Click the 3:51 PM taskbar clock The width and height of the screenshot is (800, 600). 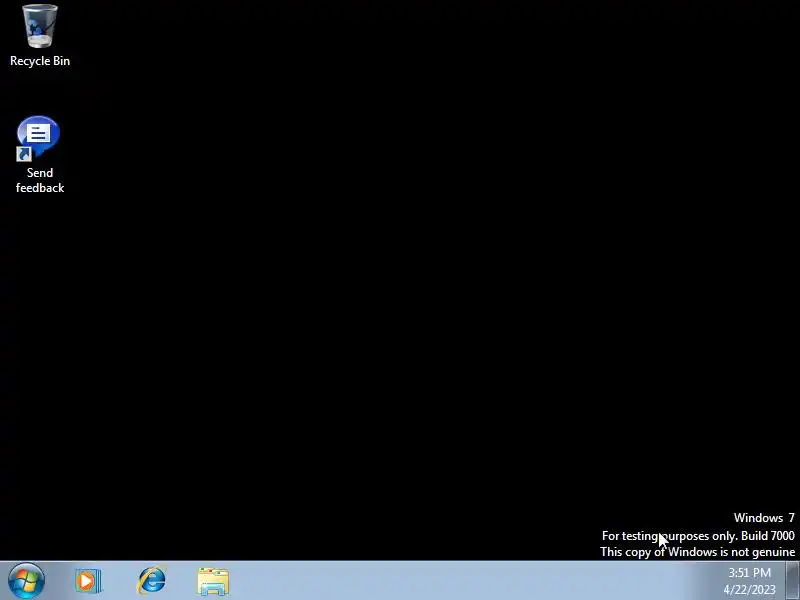coord(749,573)
